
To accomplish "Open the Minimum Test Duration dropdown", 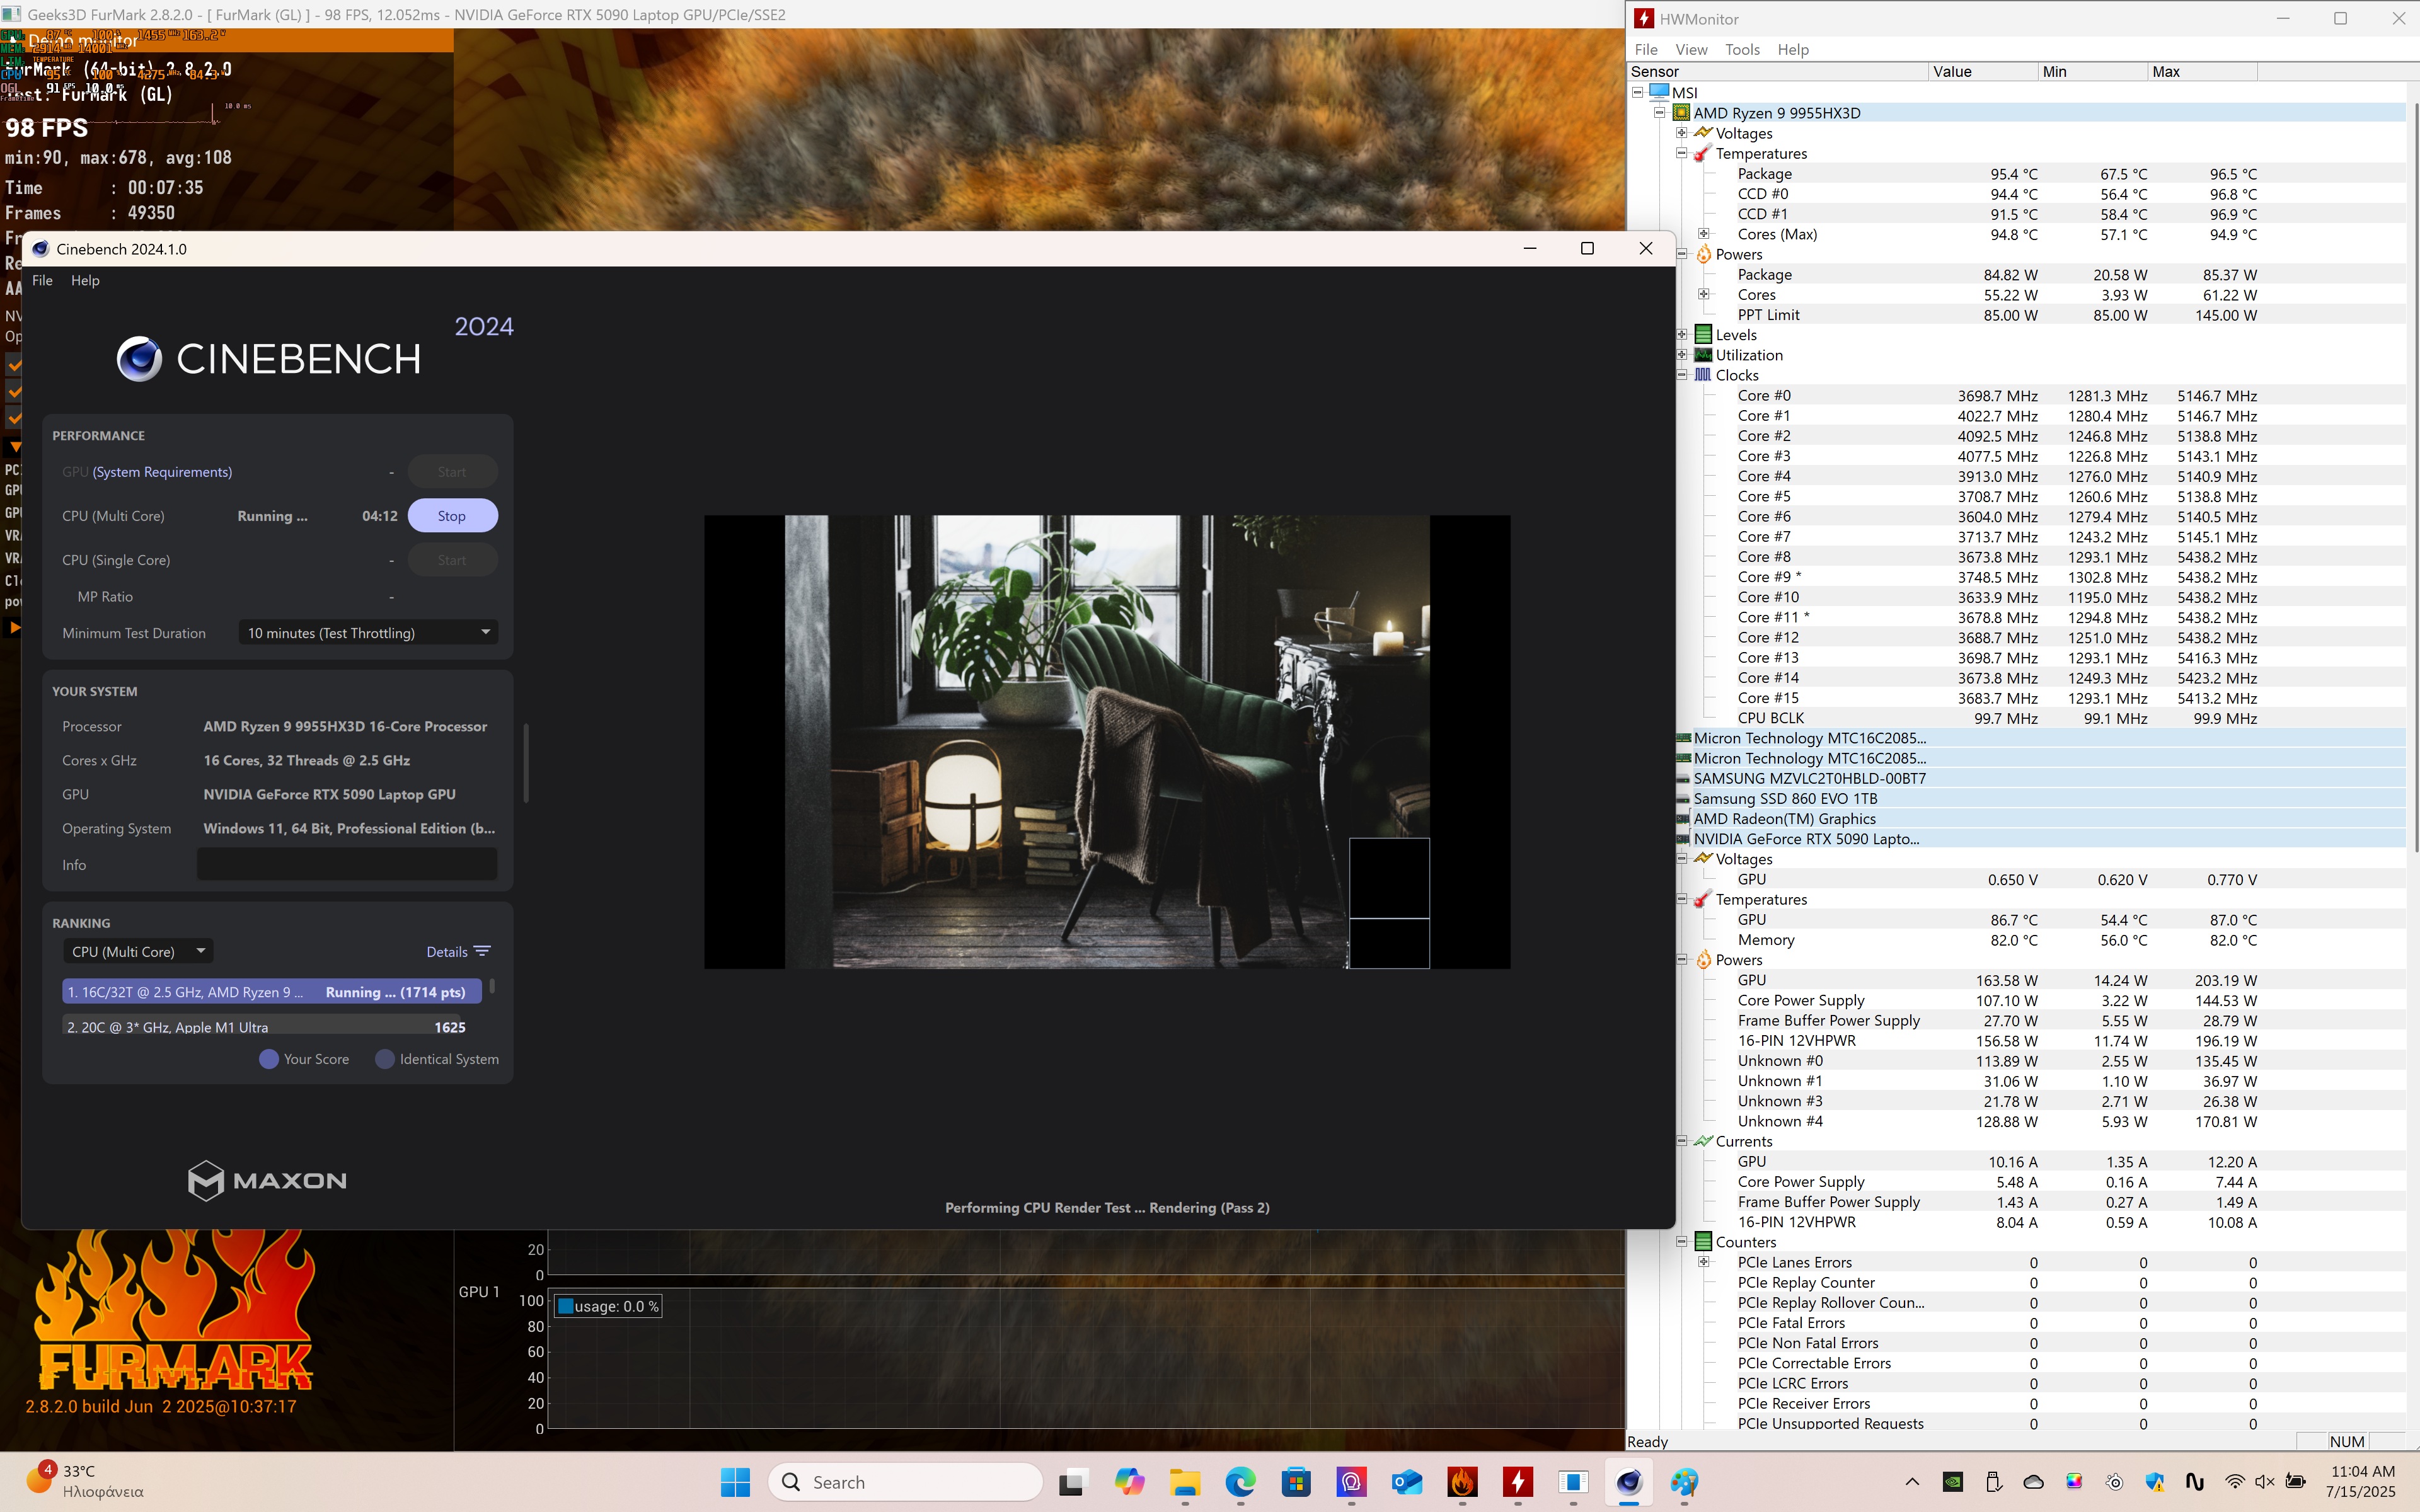I will point(368,633).
